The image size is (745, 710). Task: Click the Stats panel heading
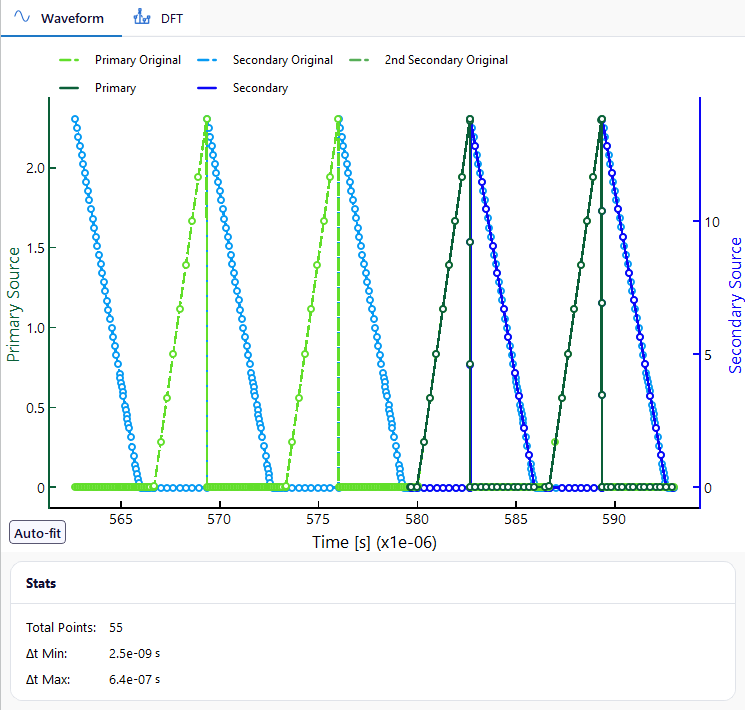point(41,583)
